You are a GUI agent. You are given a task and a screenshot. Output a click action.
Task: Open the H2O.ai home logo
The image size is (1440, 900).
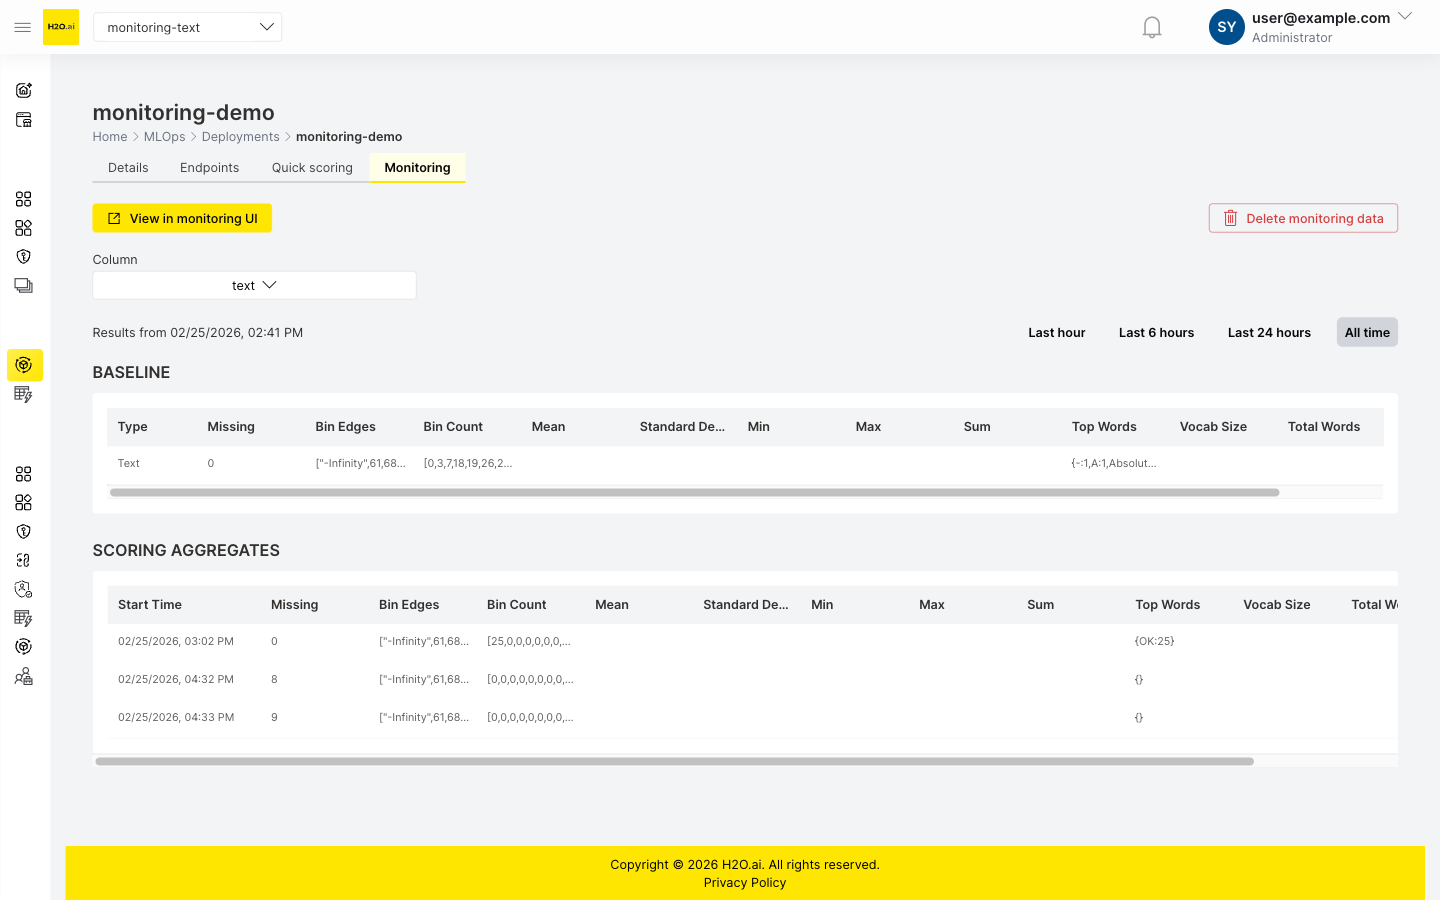coord(60,27)
